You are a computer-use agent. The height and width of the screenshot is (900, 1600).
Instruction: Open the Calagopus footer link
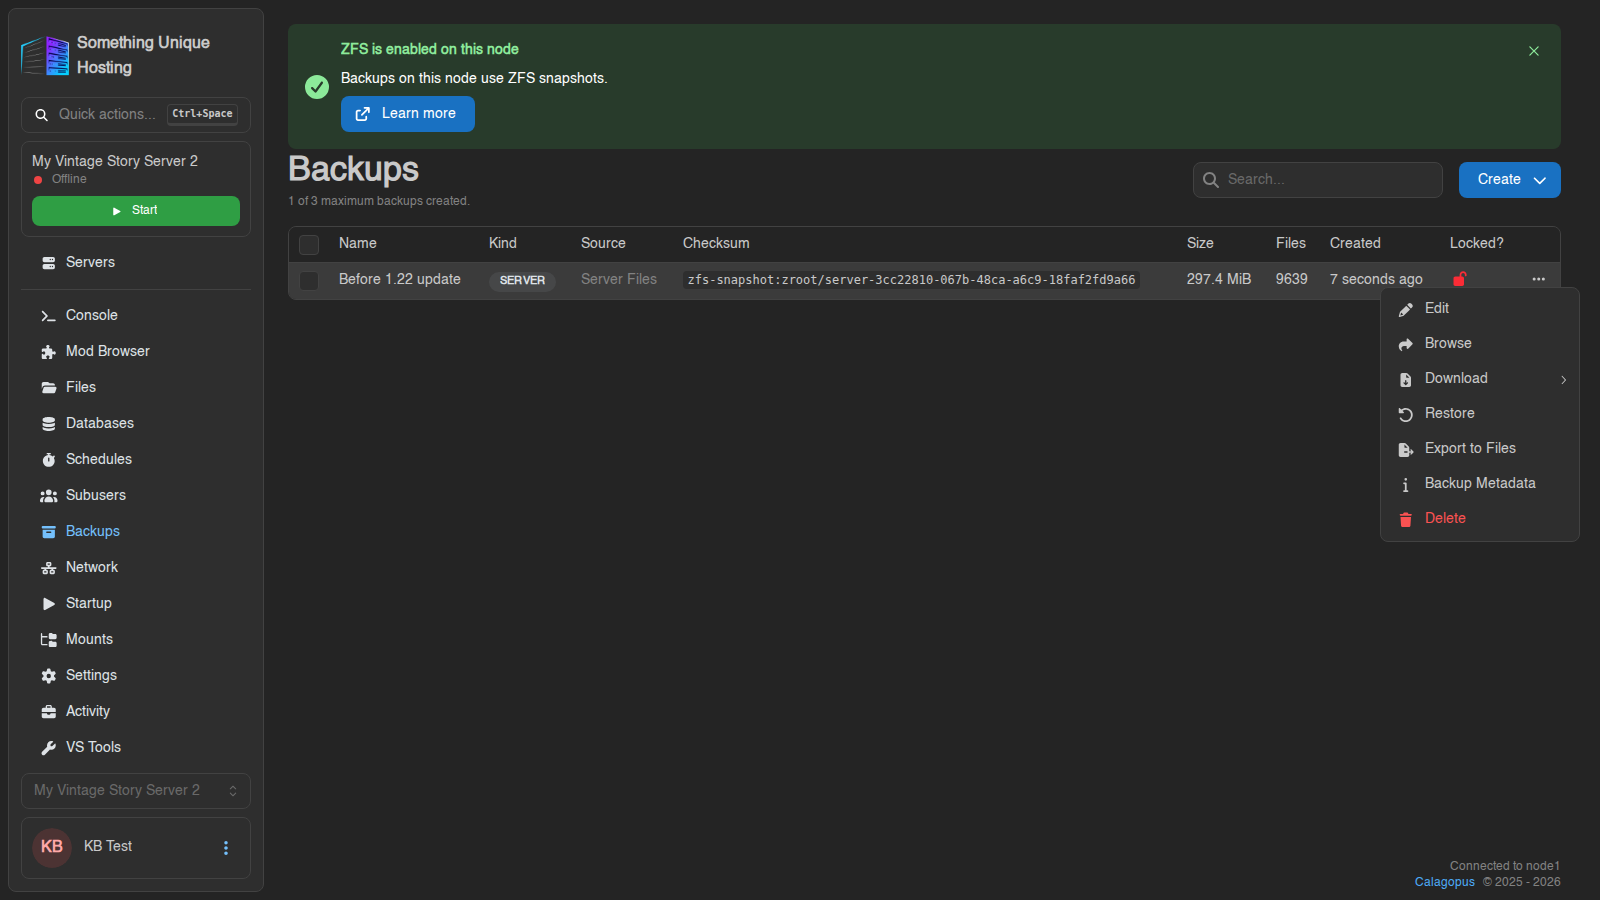click(1444, 882)
